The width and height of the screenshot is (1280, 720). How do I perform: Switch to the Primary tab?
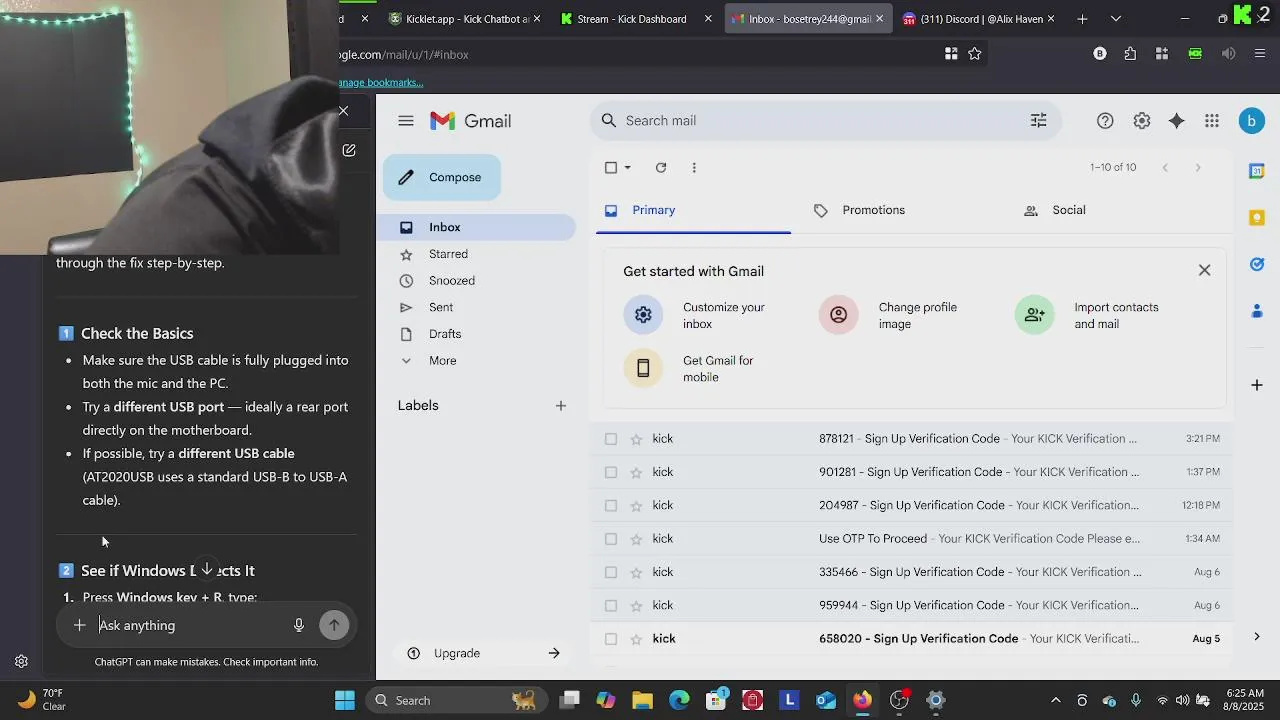pyautogui.click(x=693, y=210)
